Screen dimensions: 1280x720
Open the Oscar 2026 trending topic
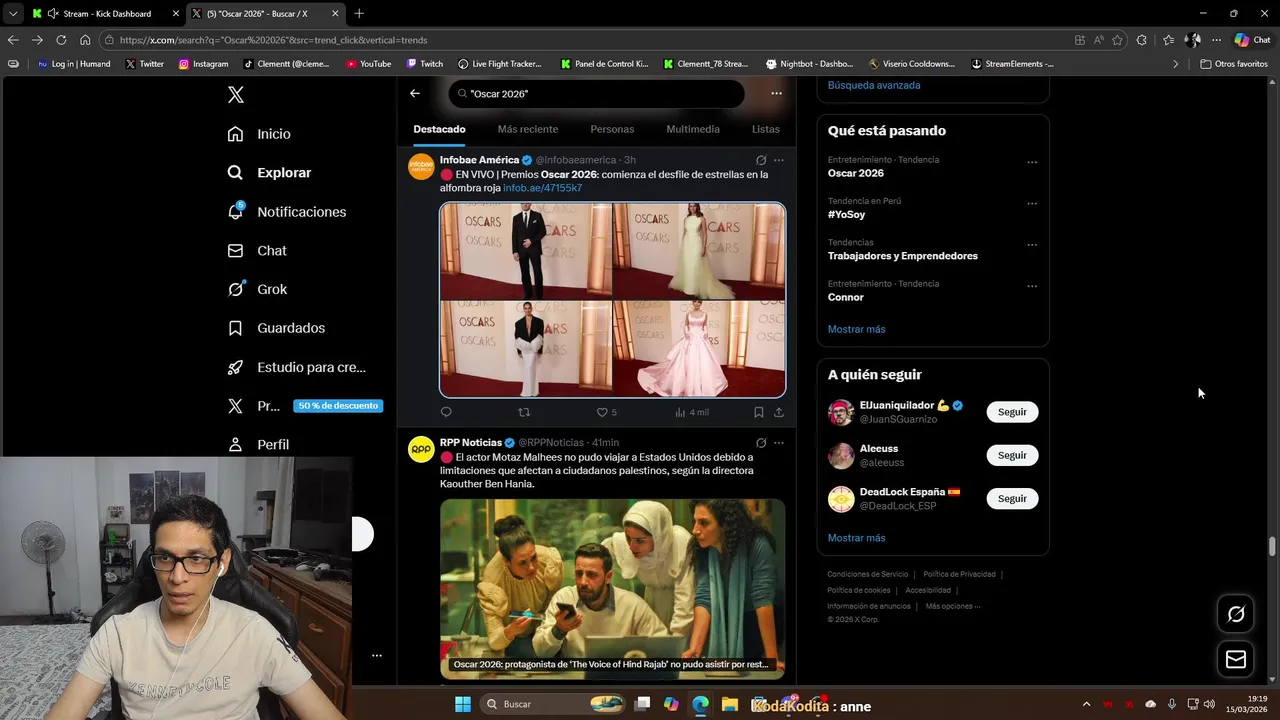(856, 173)
